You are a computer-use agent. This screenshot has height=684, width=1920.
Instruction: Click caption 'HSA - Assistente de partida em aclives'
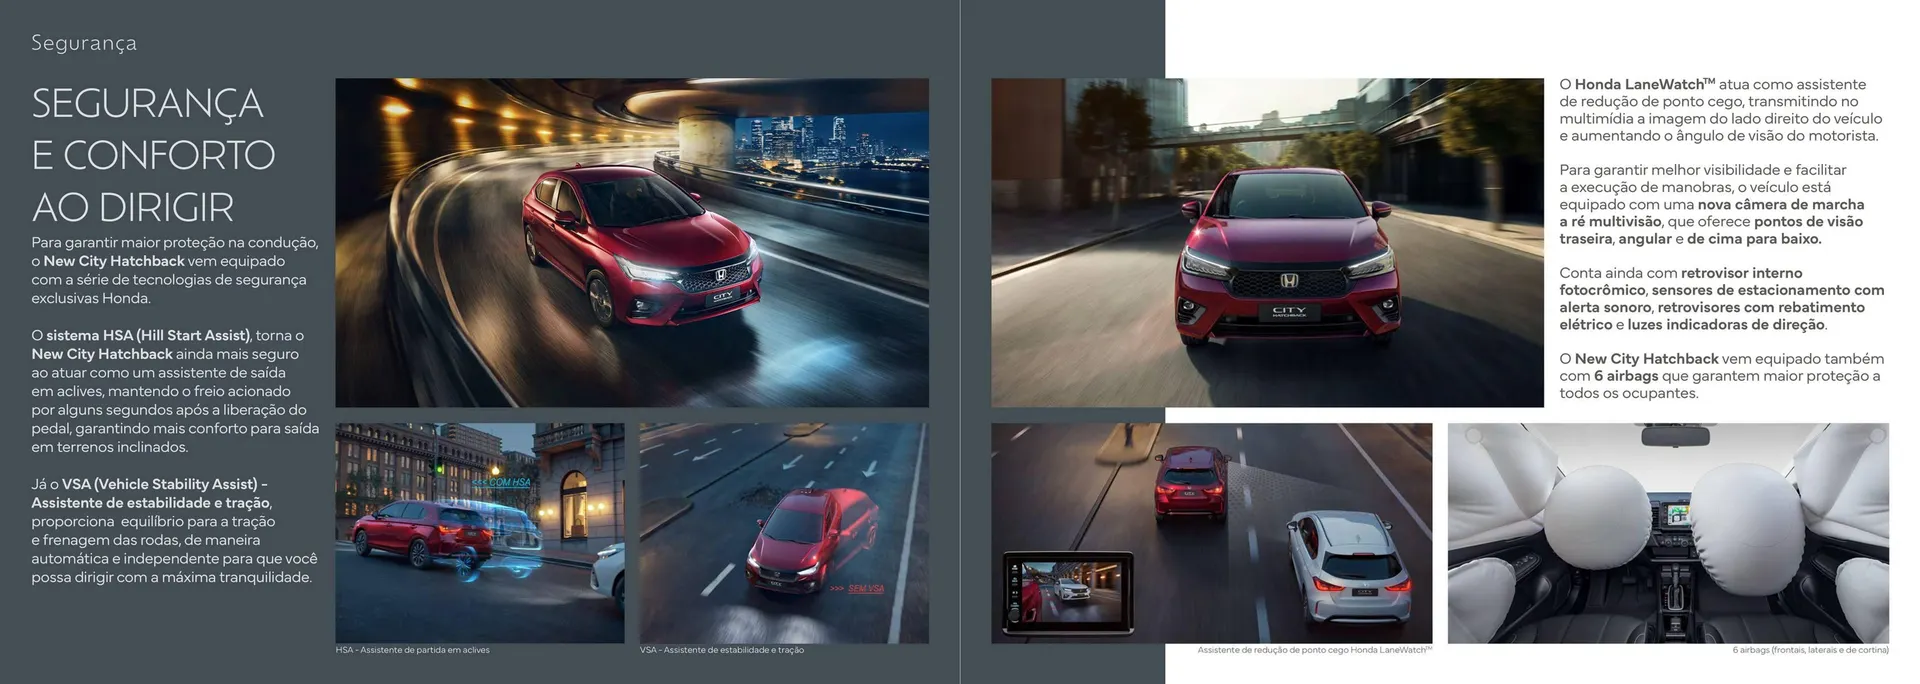[x=413, y=650]
